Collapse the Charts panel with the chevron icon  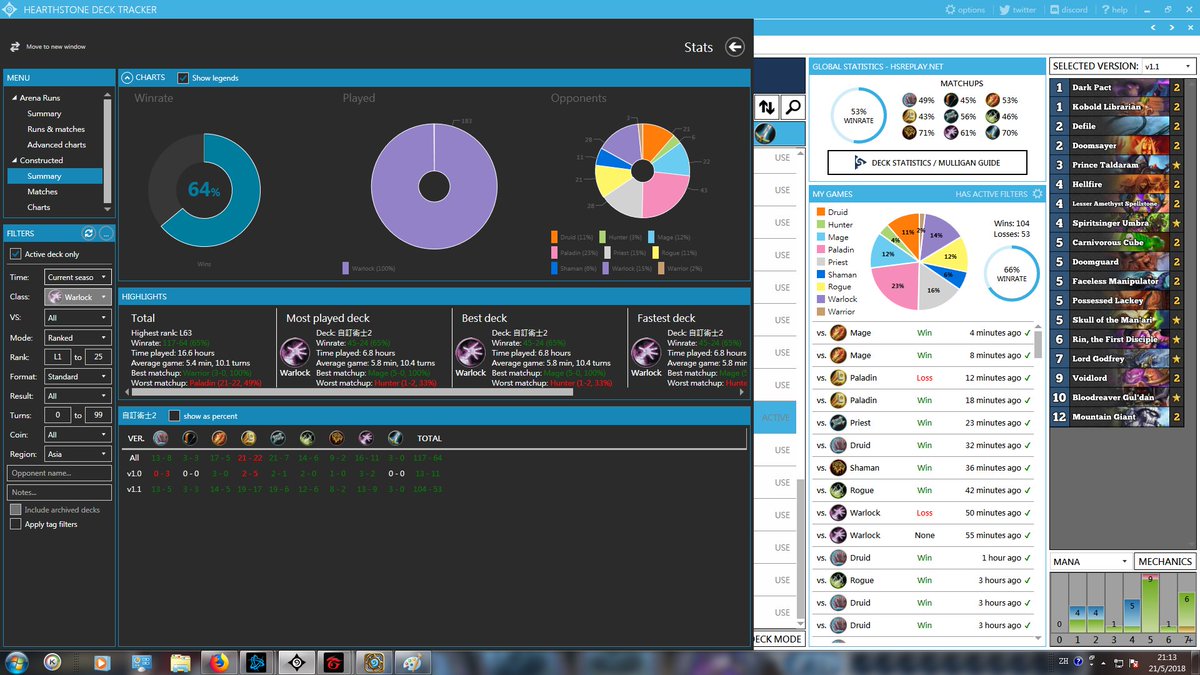click(x=127, y=78)
